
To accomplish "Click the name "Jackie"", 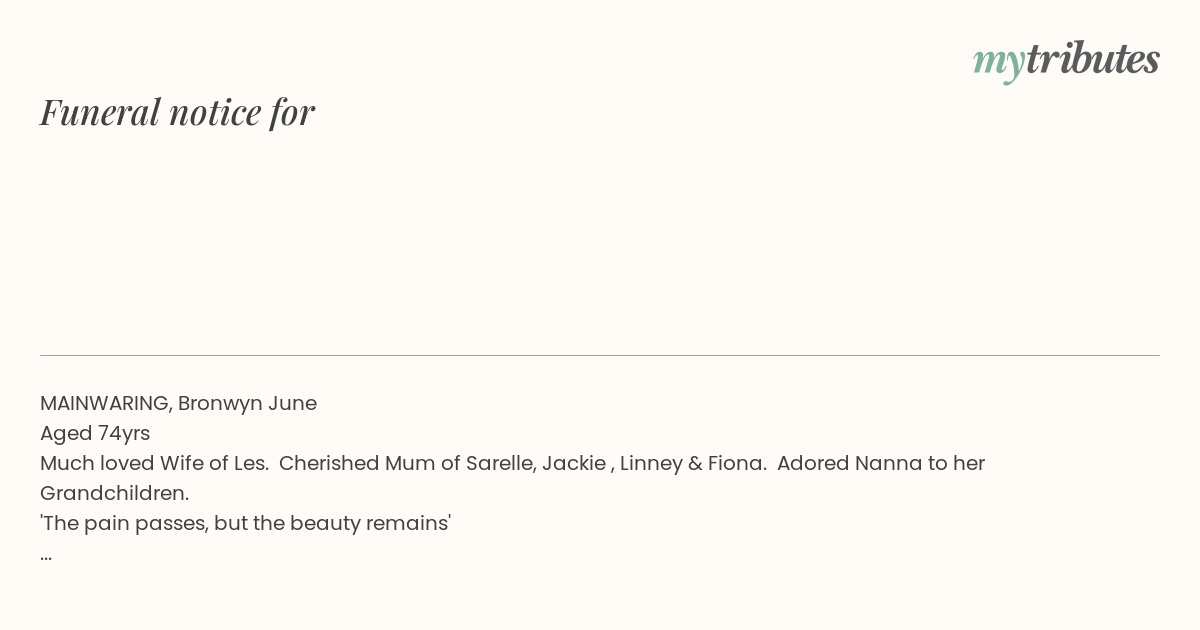I will pyautogui.click(x=573, y=463).
